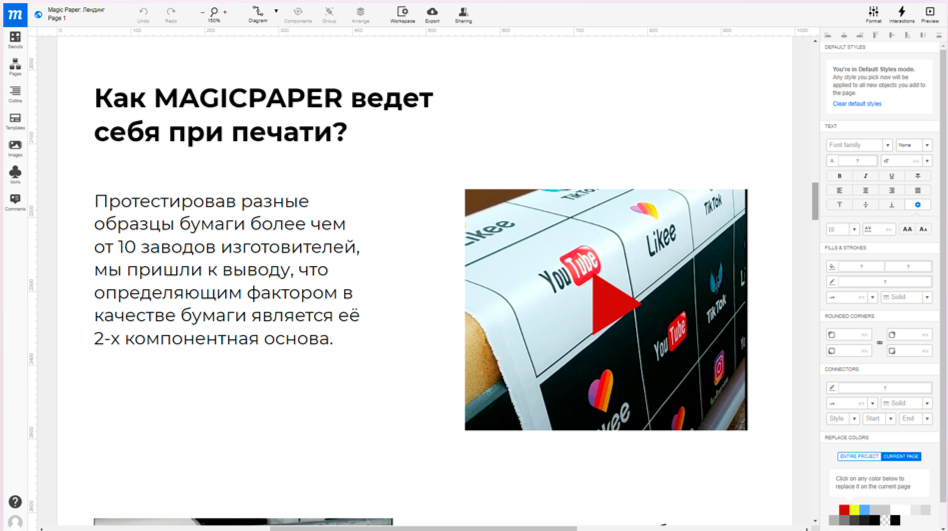Click the Clear default styles link

[x=857, y=104]
